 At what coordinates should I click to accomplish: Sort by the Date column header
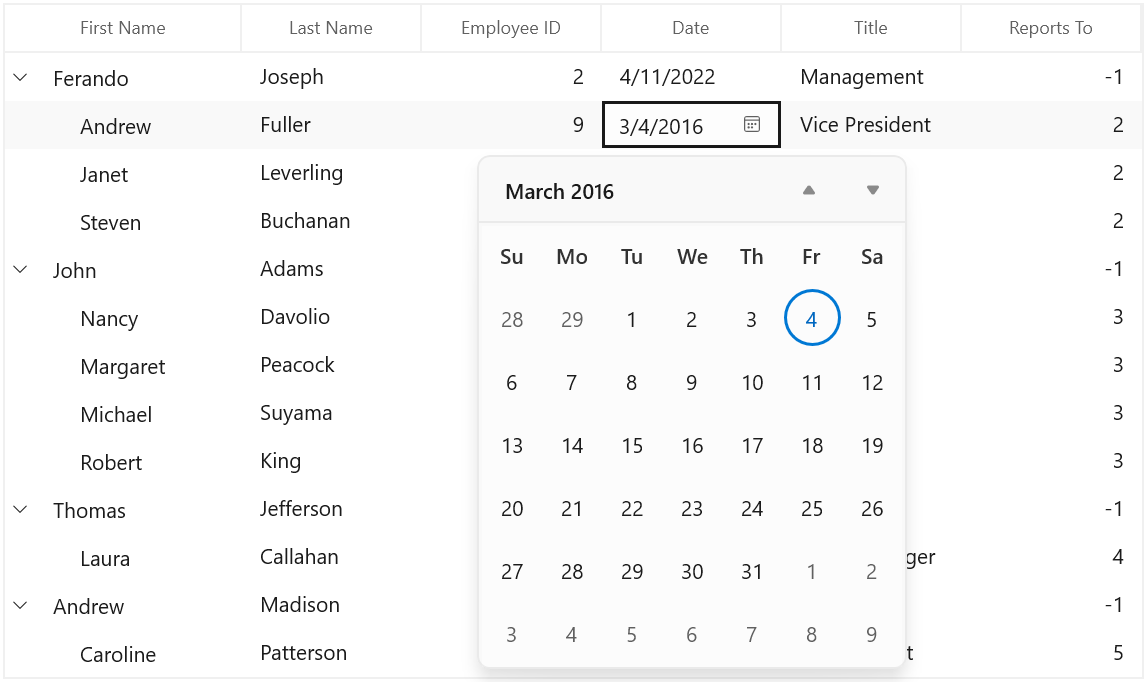[691, 28]
